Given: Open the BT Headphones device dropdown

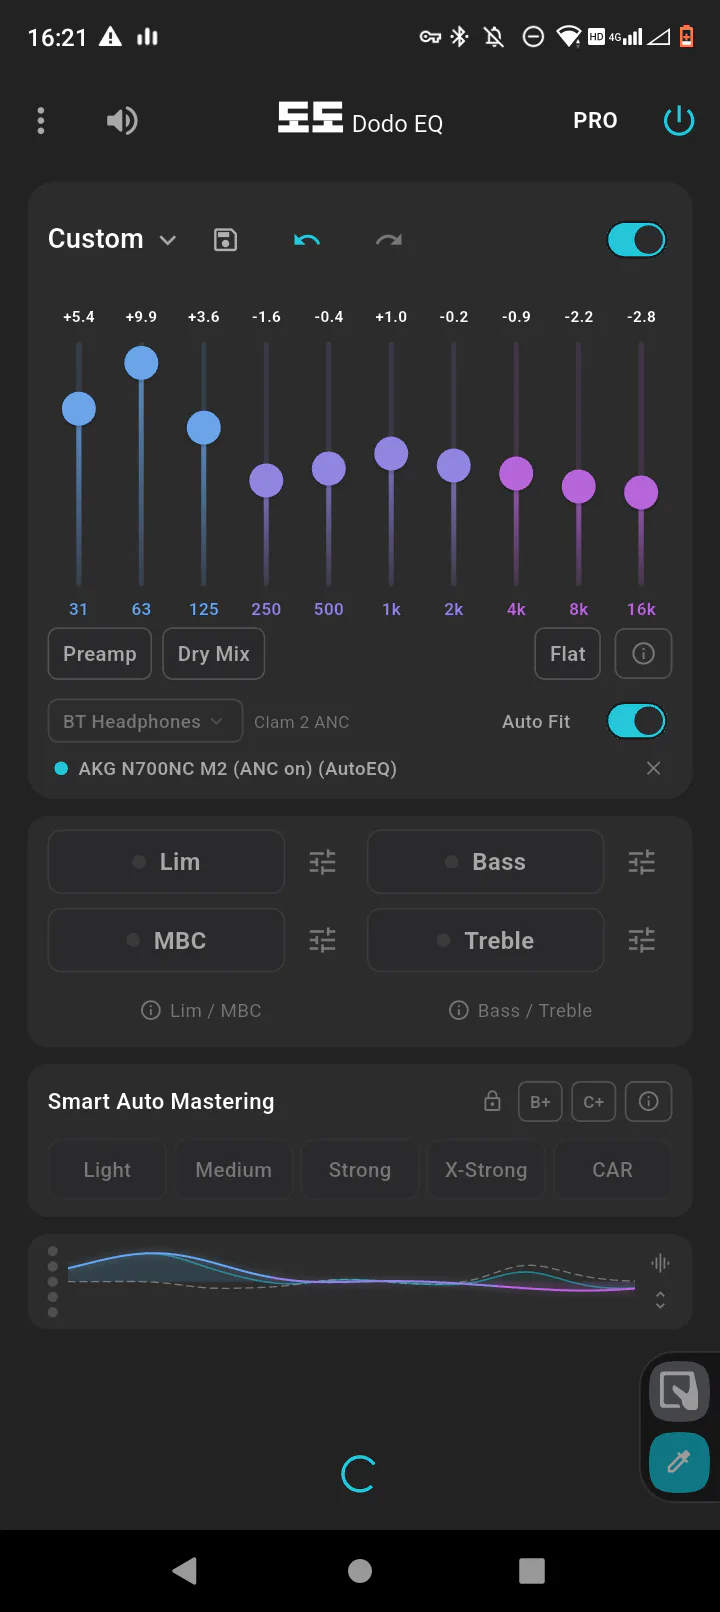Looking at the screenshot, I should [145, 722].
